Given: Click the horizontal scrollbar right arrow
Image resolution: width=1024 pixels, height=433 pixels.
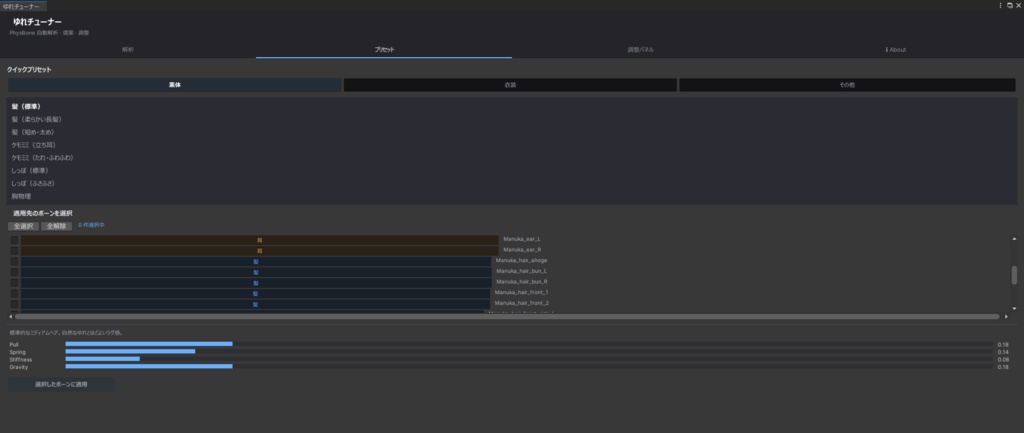Looking at the screenshot, I should click(x=1006, y=316).
